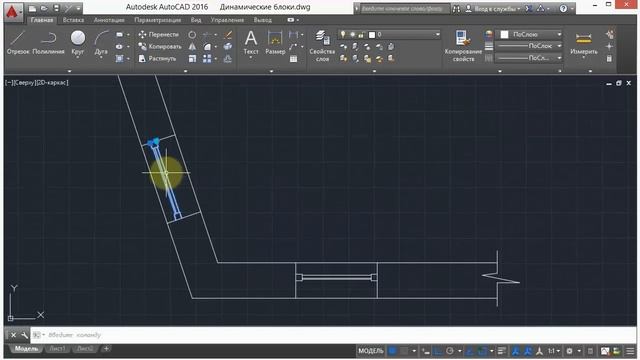Viewport: 640px width, 360px height.
Task: Switch to the Модель layout tab
Action: 26,349
